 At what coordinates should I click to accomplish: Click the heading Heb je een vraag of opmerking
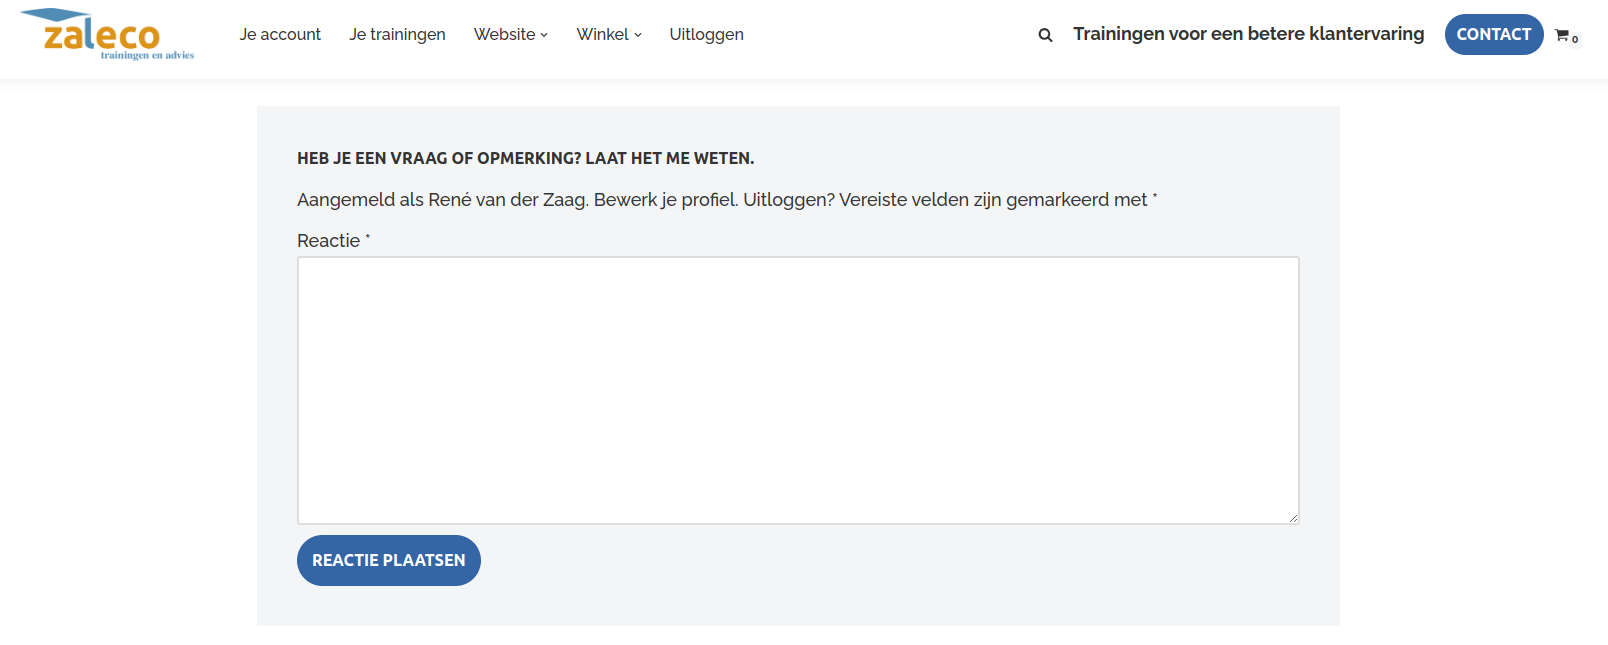[x=525, y=158]
